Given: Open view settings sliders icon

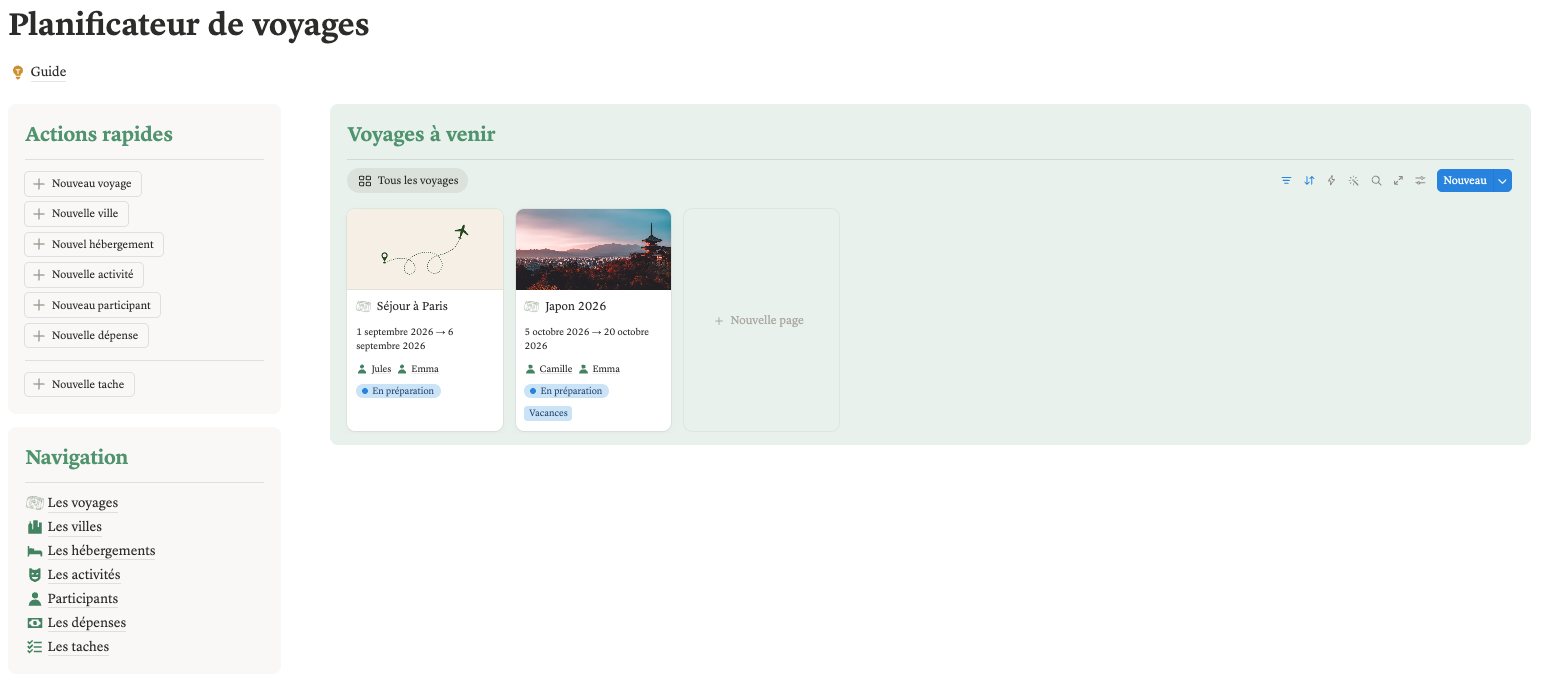Looking at the screenshot, I should tap(1420, 181).
